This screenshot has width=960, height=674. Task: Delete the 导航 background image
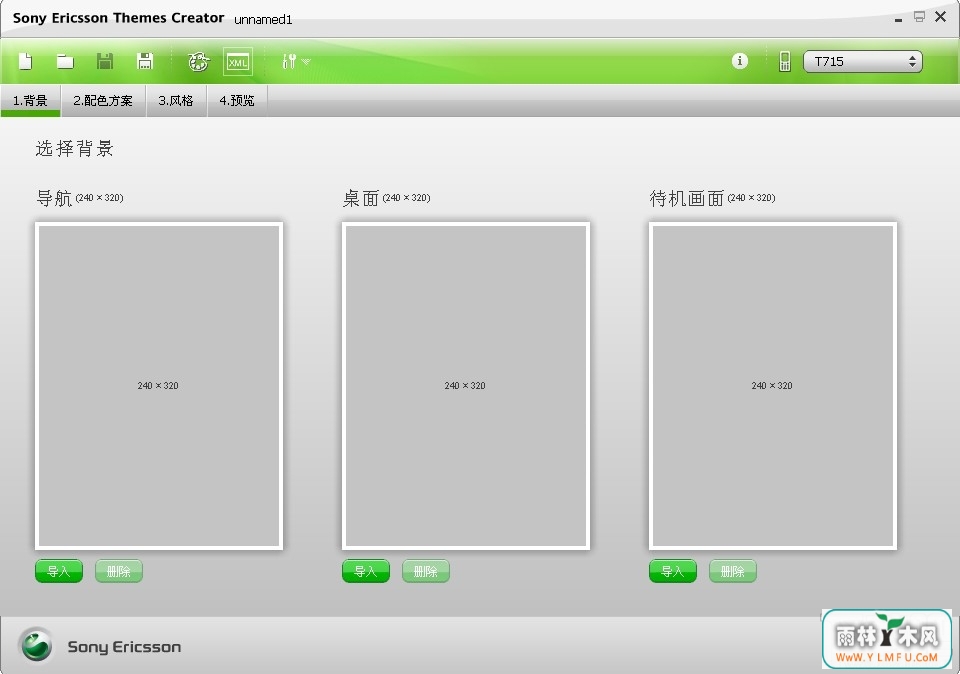[x=119, y=571]
